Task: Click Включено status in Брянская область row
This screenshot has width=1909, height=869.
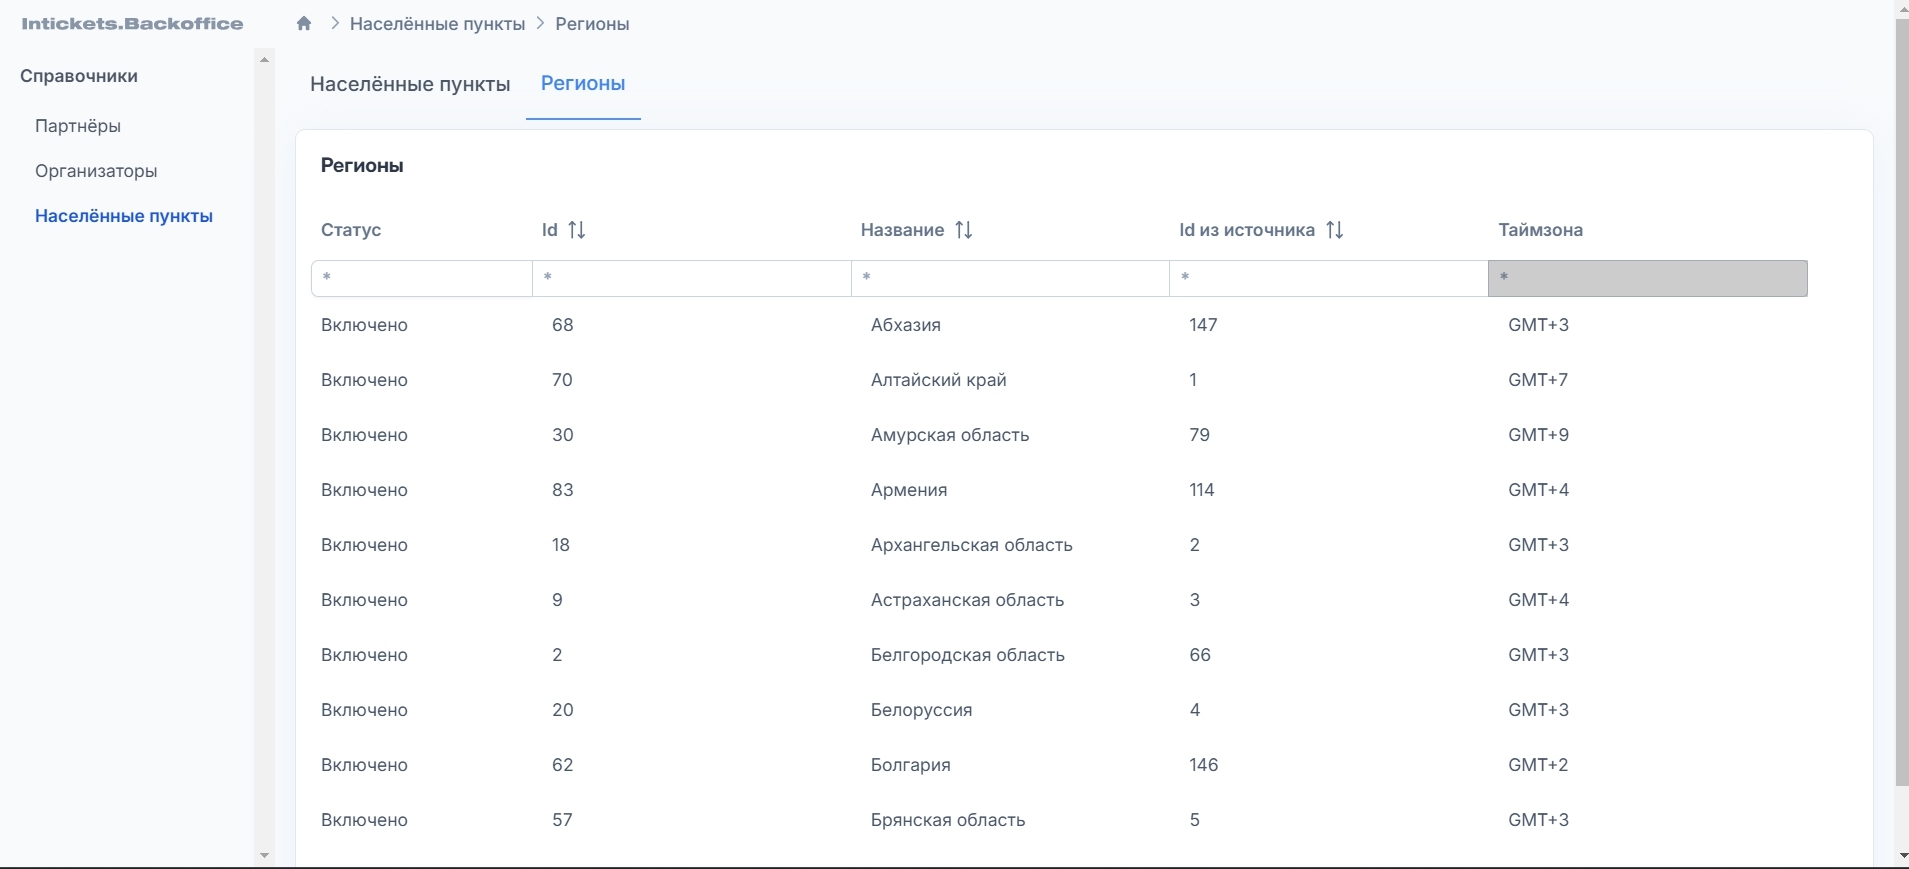Action: (365, 820)
